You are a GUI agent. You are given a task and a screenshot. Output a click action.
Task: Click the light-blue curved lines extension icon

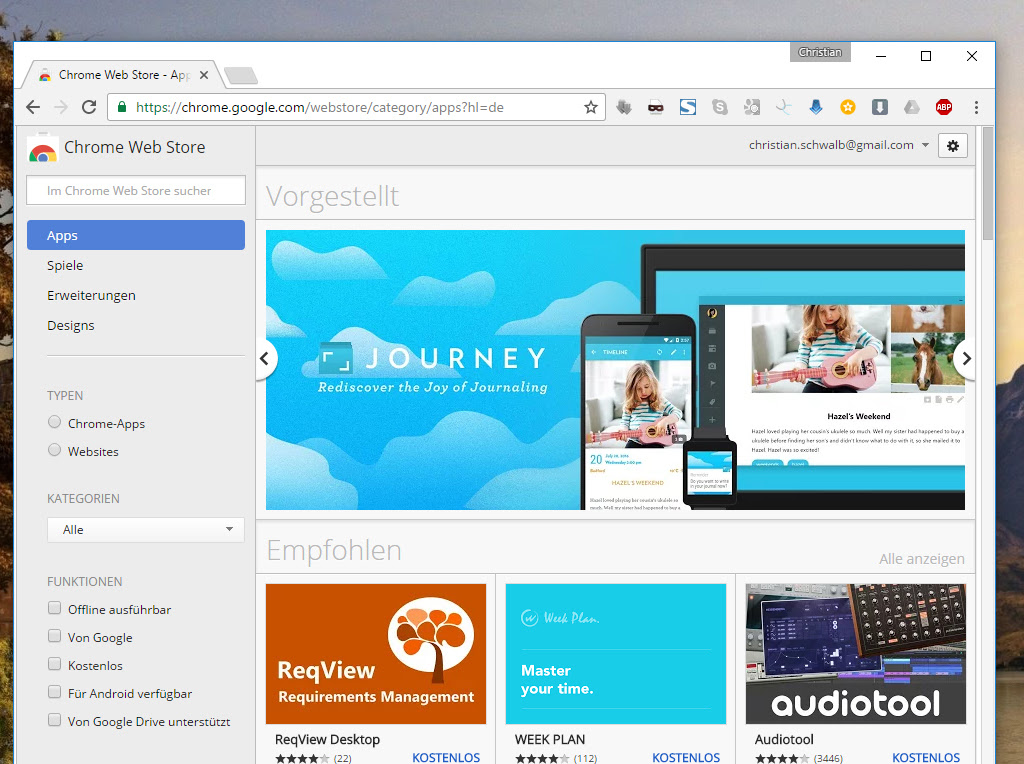784,107
